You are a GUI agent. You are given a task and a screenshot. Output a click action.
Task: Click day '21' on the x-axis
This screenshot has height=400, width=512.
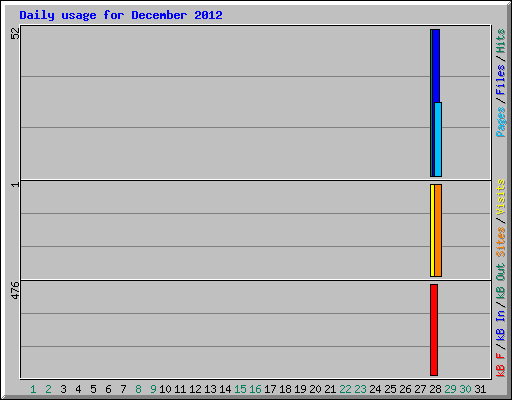click(330, 389)
